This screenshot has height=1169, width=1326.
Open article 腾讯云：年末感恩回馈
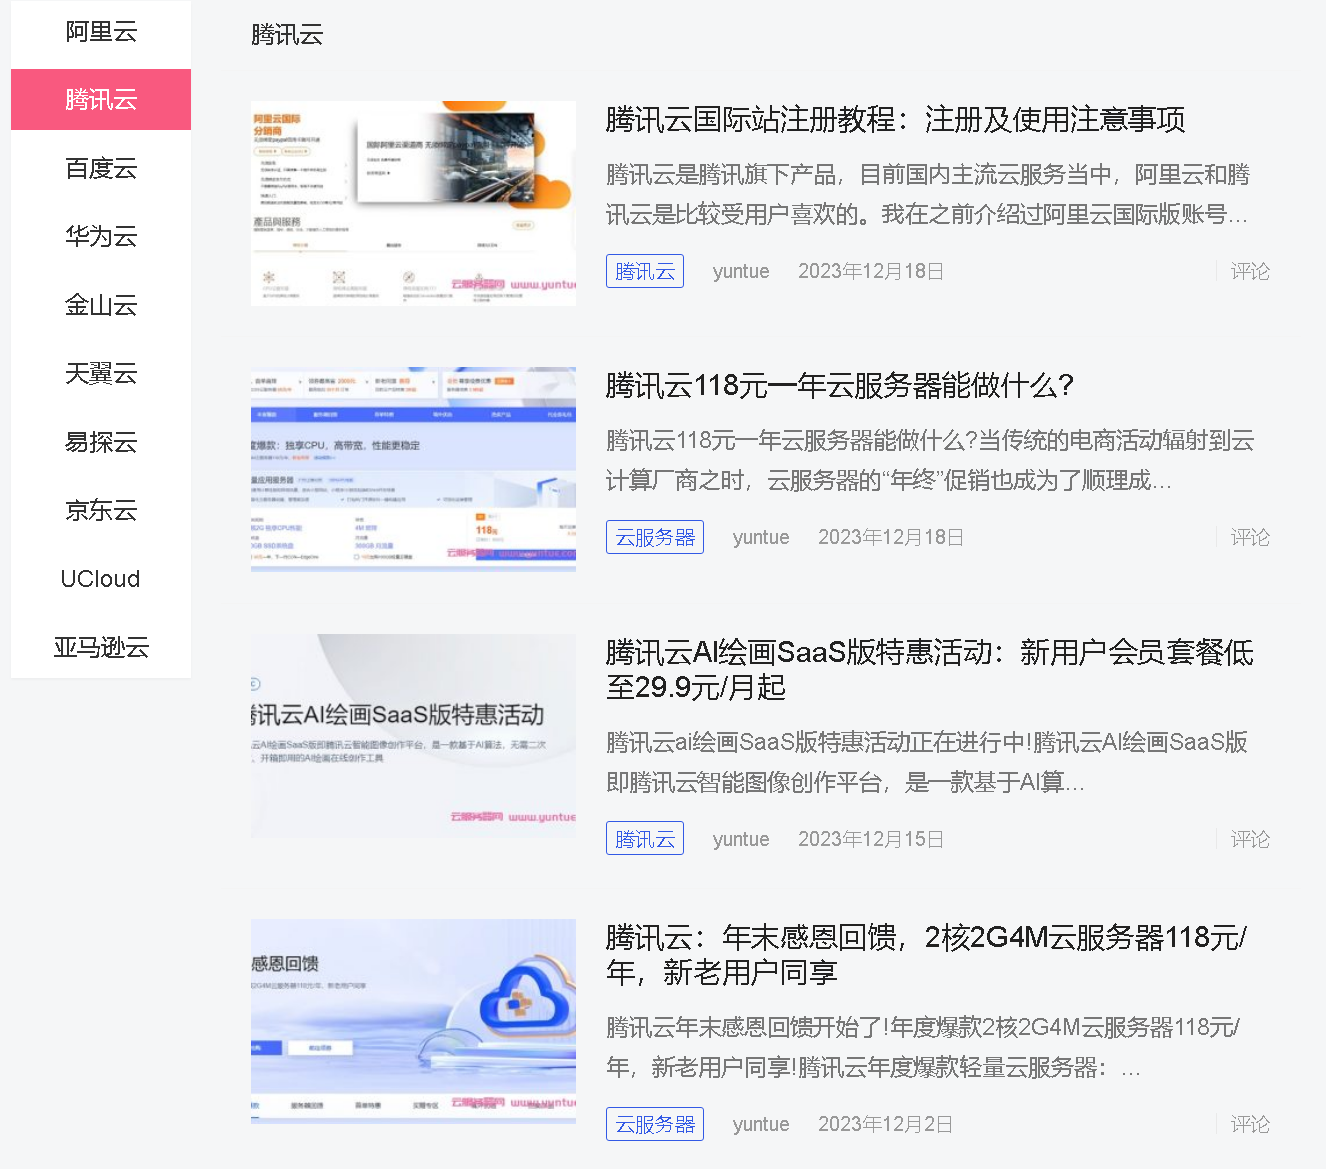(927, 955)
